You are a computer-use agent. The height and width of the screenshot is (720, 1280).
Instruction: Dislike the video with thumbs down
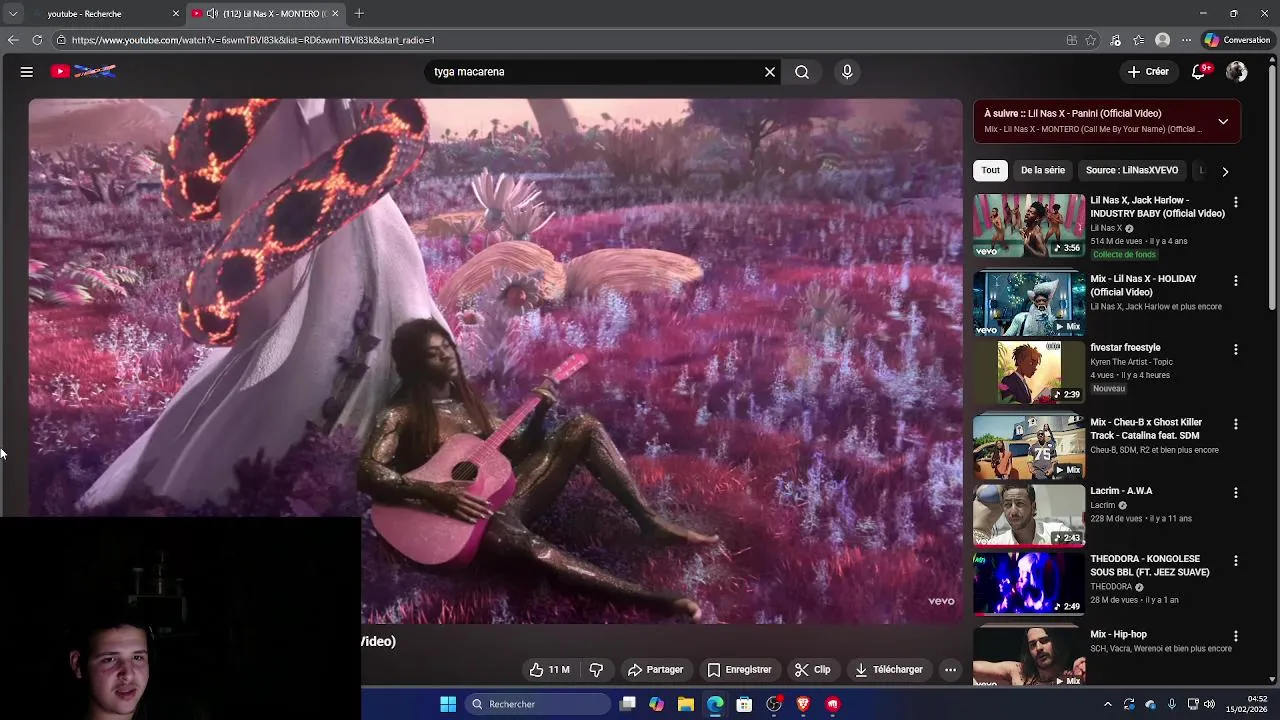(x=596, y=670)
